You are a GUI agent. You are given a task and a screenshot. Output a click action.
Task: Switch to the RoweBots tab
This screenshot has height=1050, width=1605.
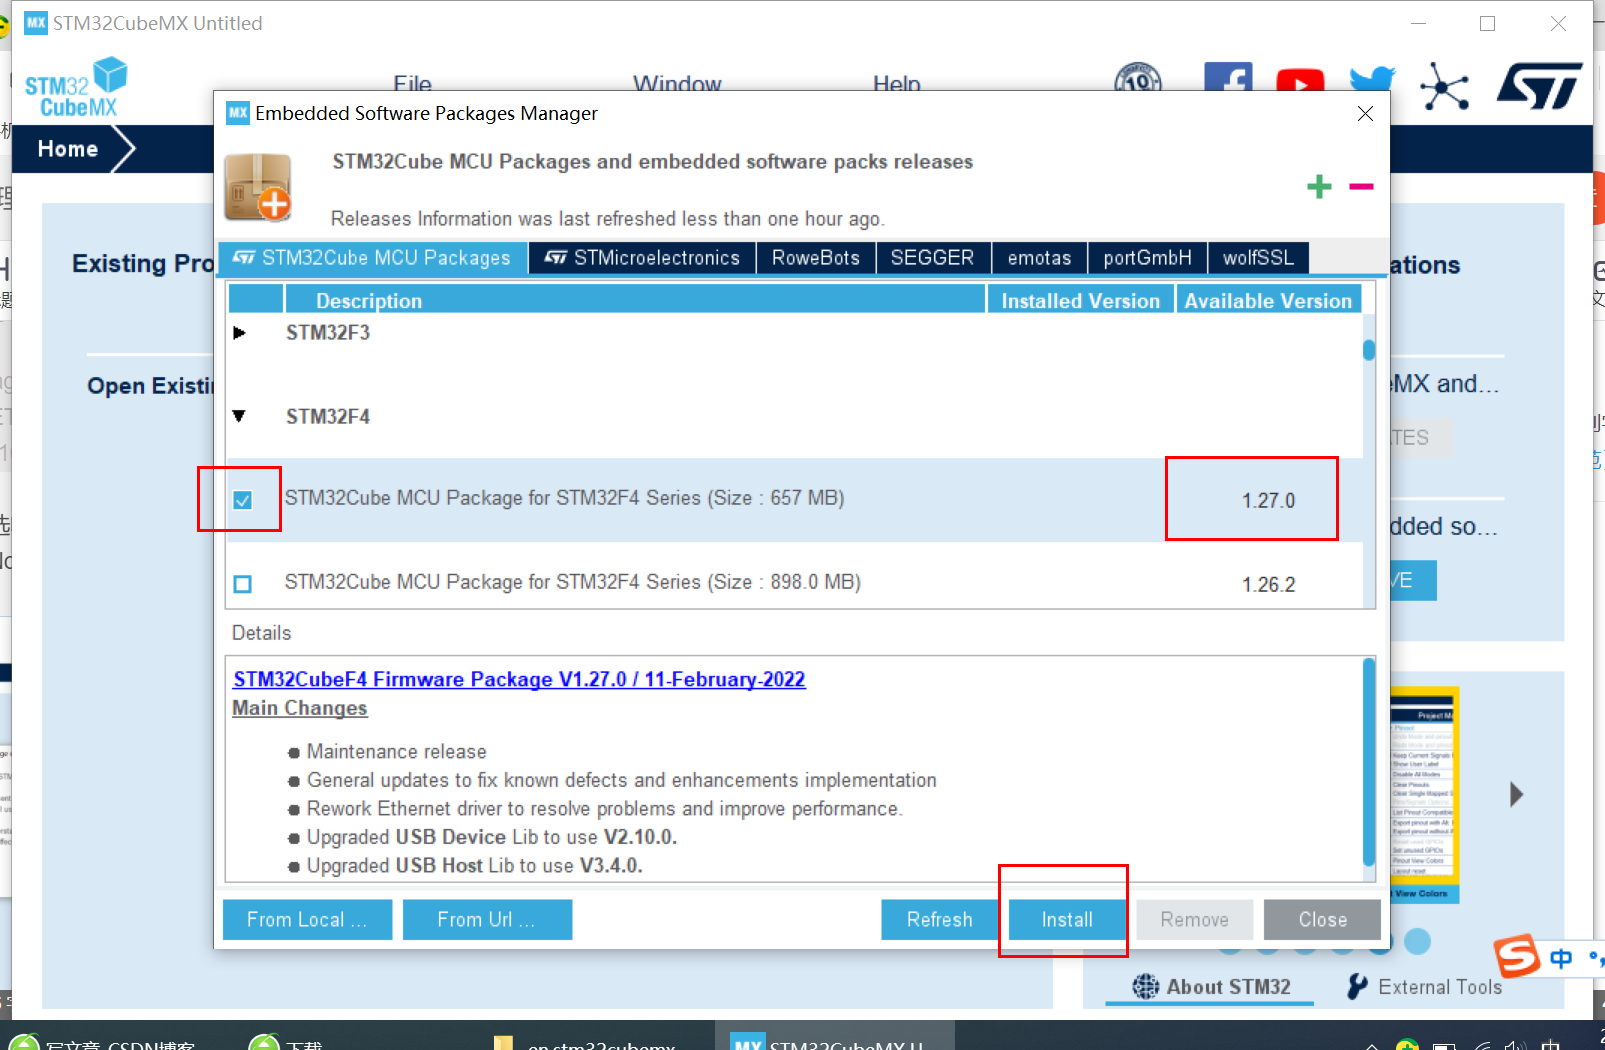click(x=815, y=258)
